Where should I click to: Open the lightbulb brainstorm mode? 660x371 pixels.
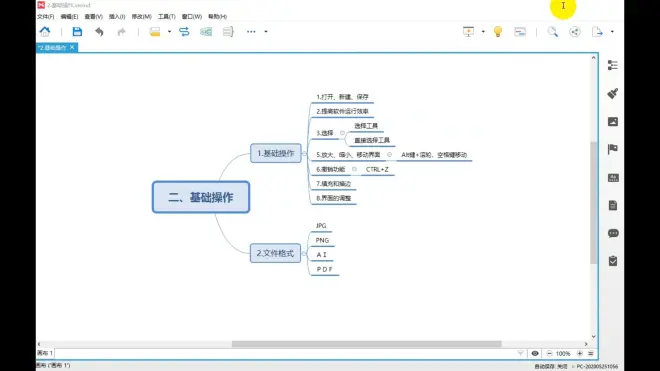[498, 32]
